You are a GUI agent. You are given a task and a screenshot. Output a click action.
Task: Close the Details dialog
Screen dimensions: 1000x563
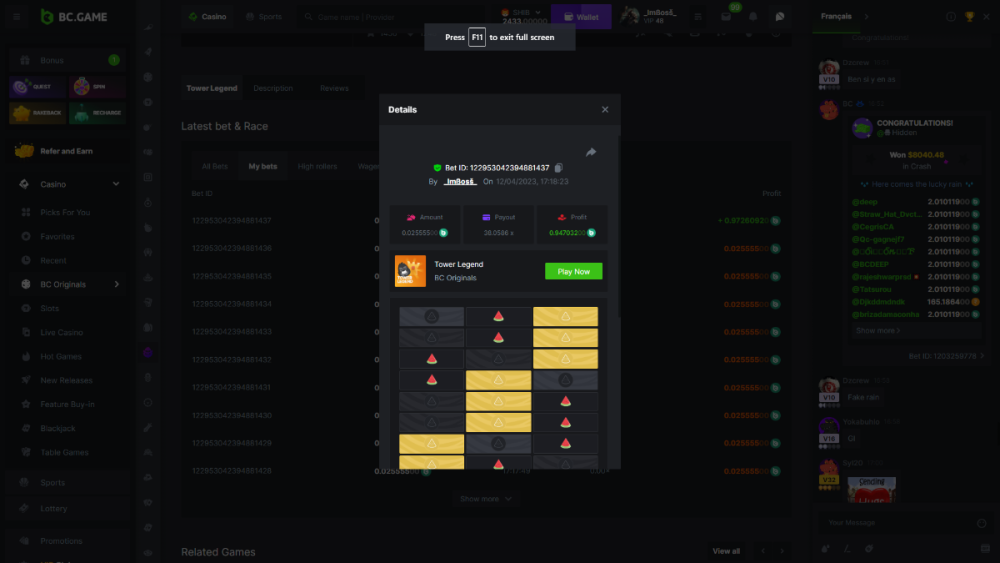tap(605, 110)
